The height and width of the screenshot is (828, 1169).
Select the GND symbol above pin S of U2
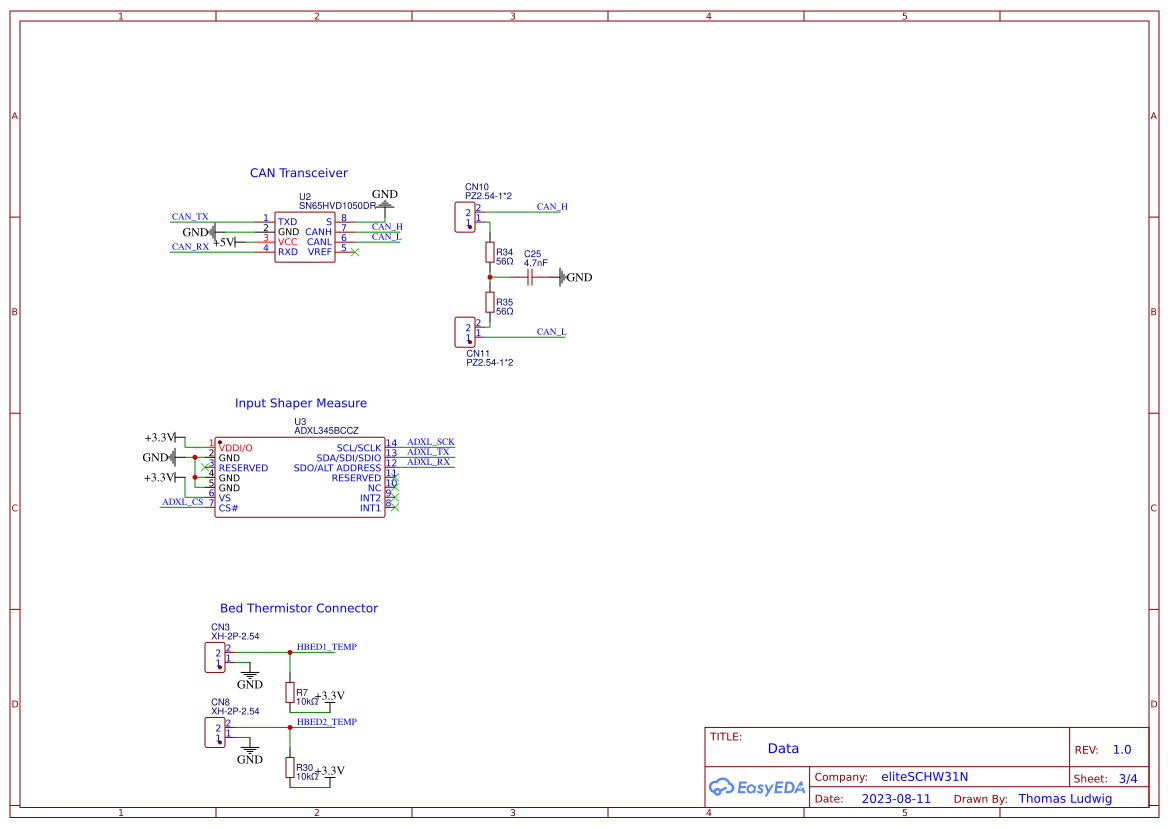[x=384, y=202]
